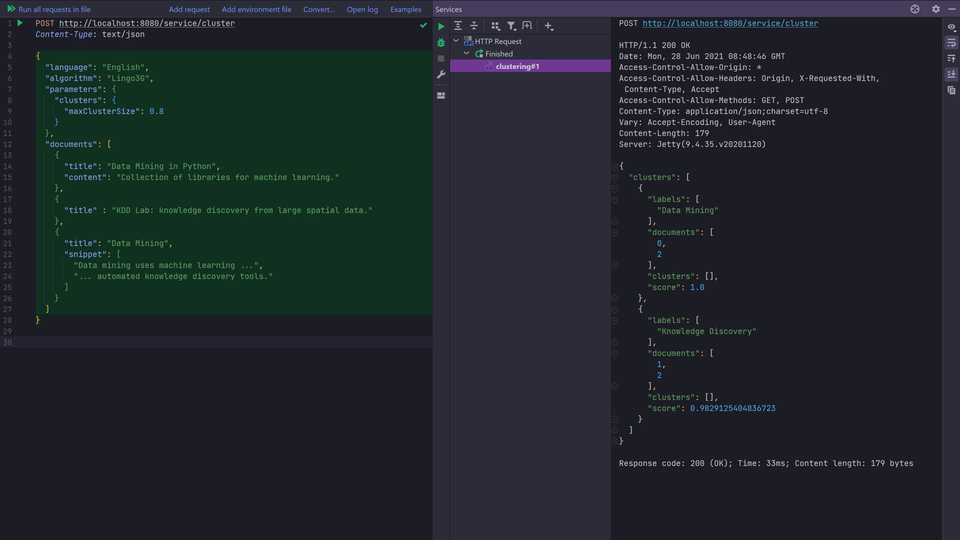
Task: Click the "Data Mining in Python" title string
Action: (161, 167)
